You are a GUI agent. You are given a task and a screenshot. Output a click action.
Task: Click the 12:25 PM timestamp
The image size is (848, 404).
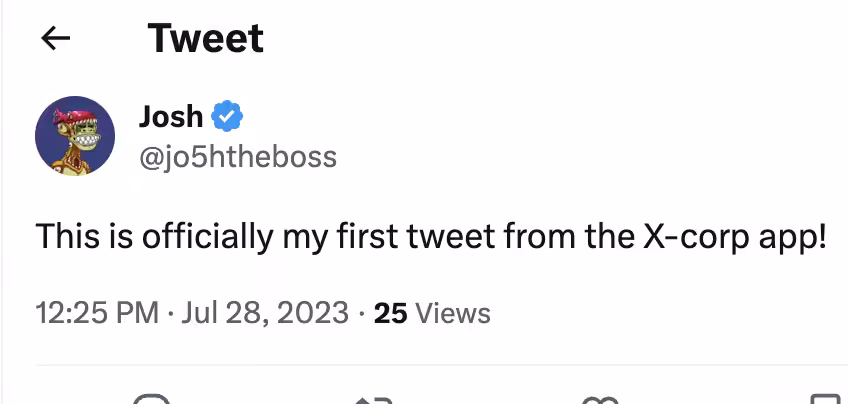(x=97, y=313)
